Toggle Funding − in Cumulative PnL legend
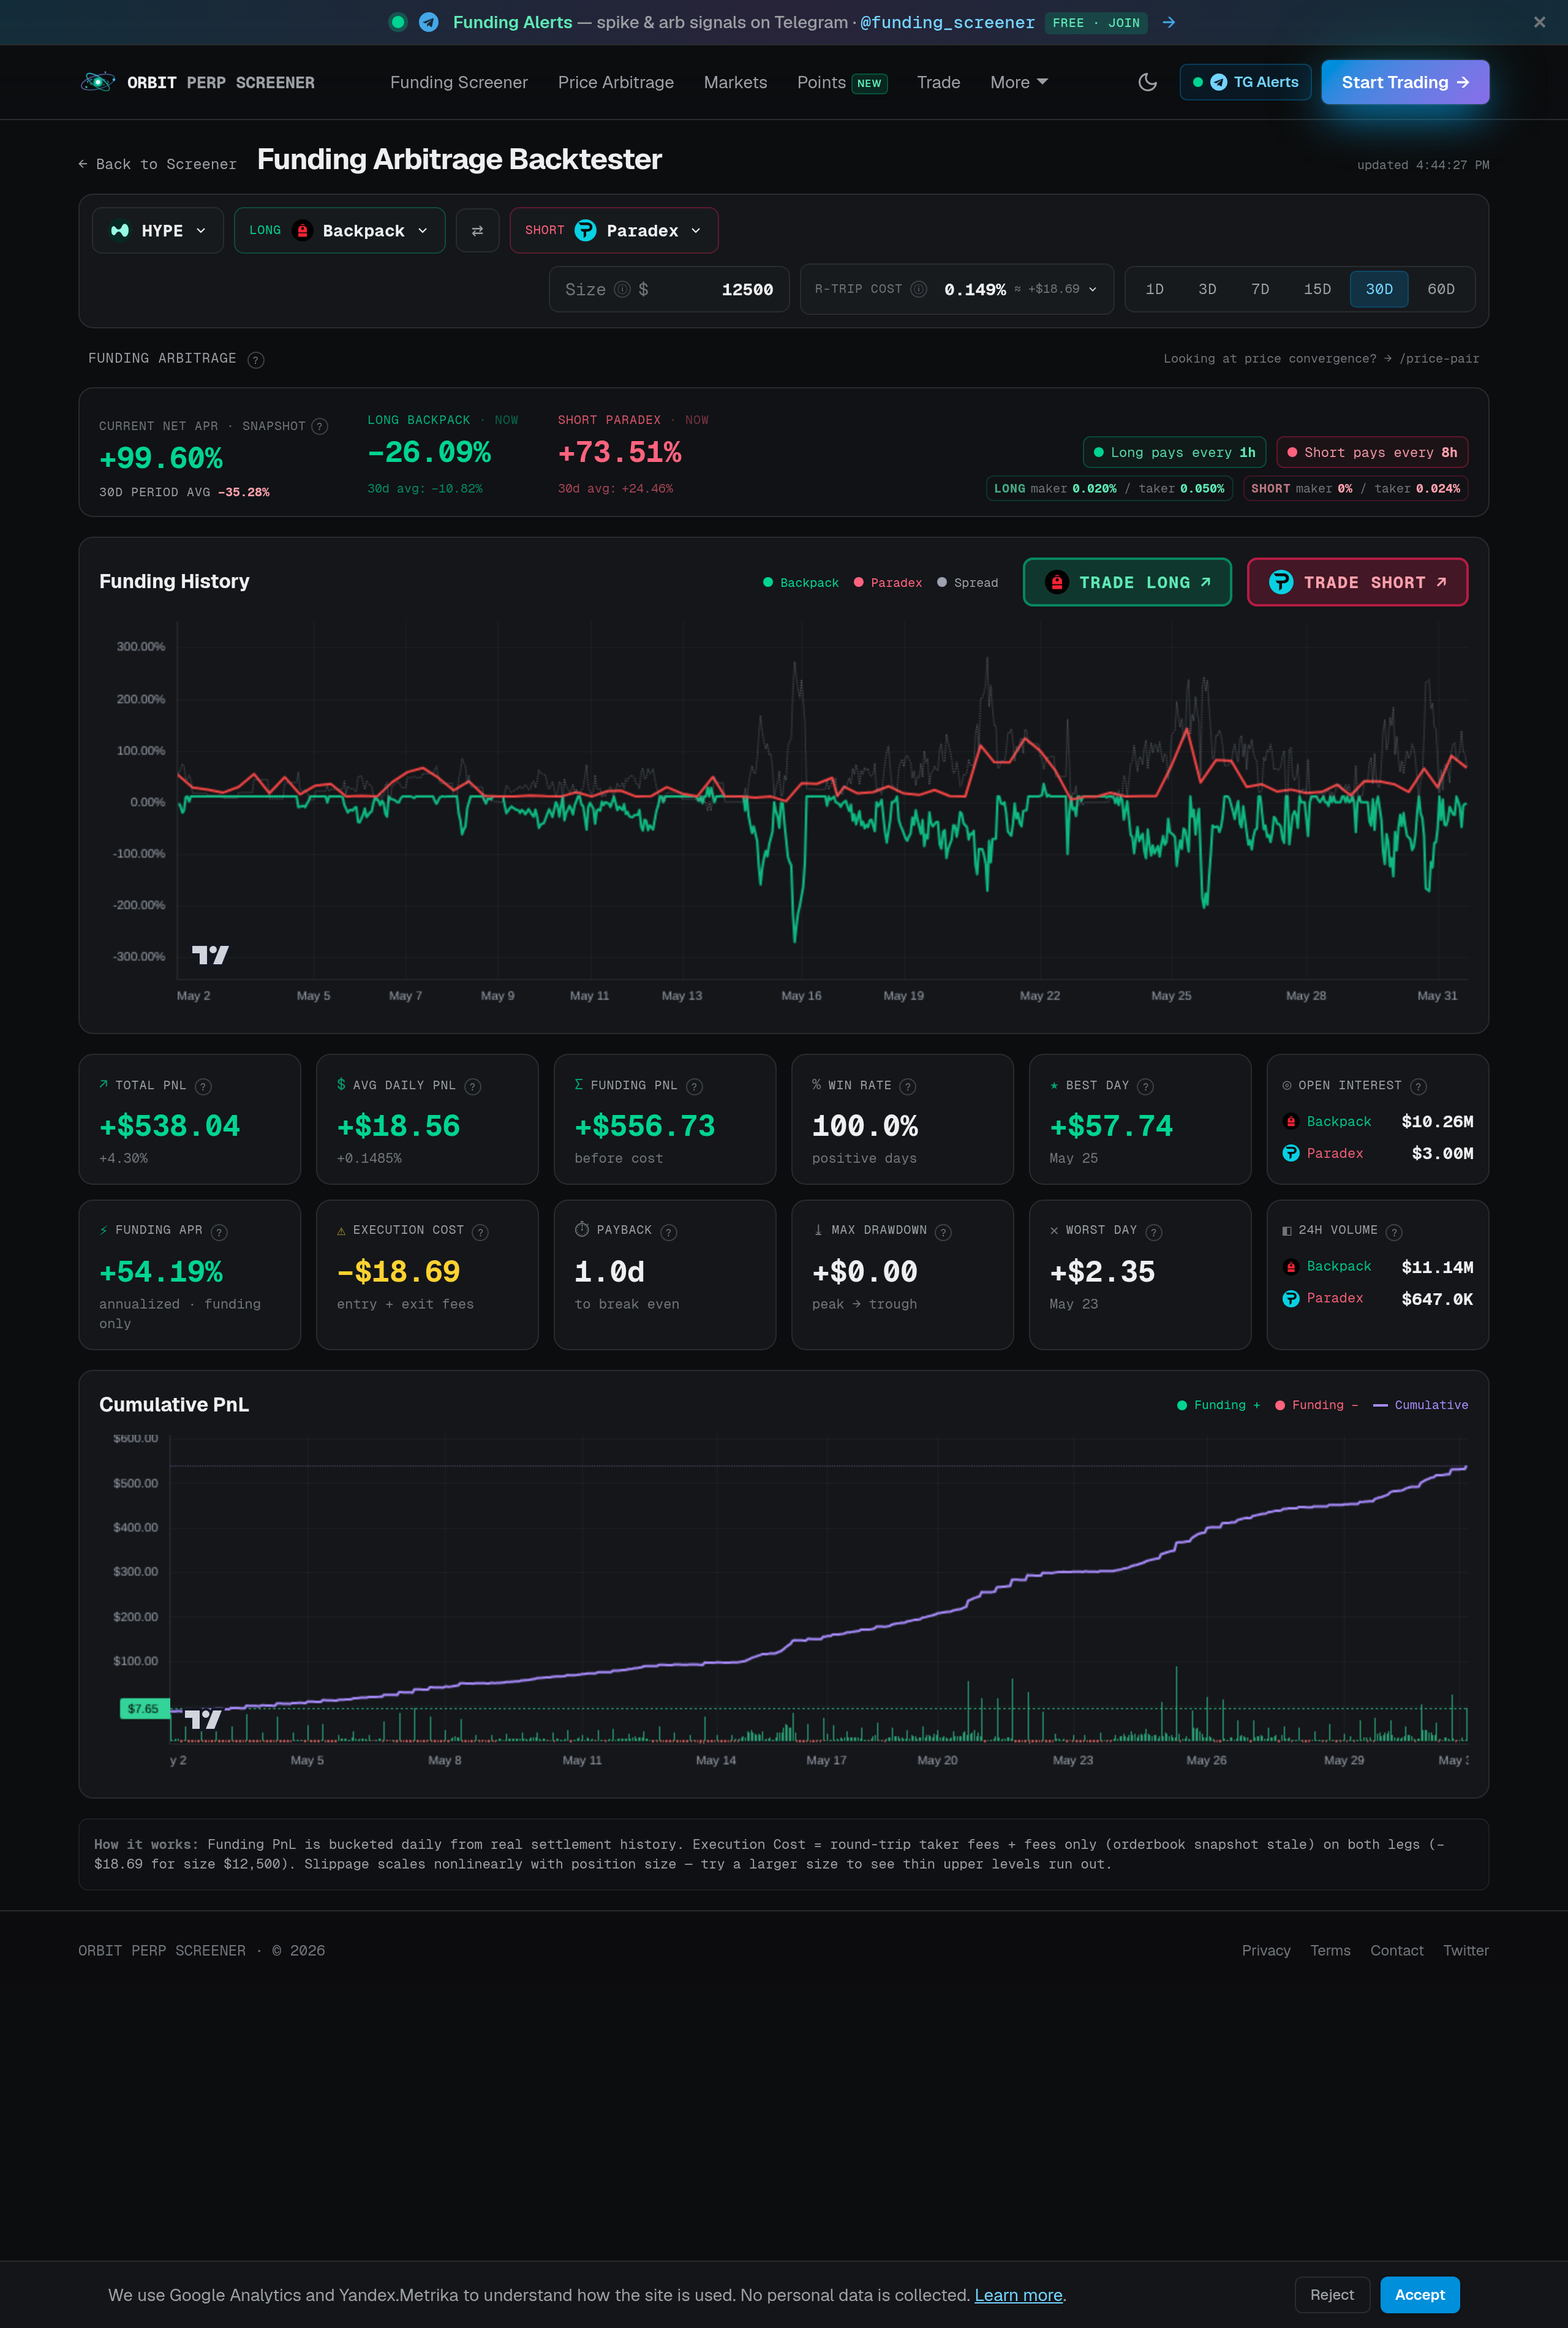The image size is (1568, 2328). click(1316, 1405)
